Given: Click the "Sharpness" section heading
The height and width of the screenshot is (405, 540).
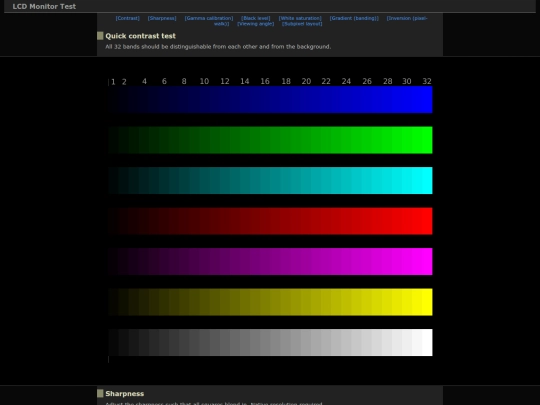Looking at the screenshot, I should (x=125, y=394).
